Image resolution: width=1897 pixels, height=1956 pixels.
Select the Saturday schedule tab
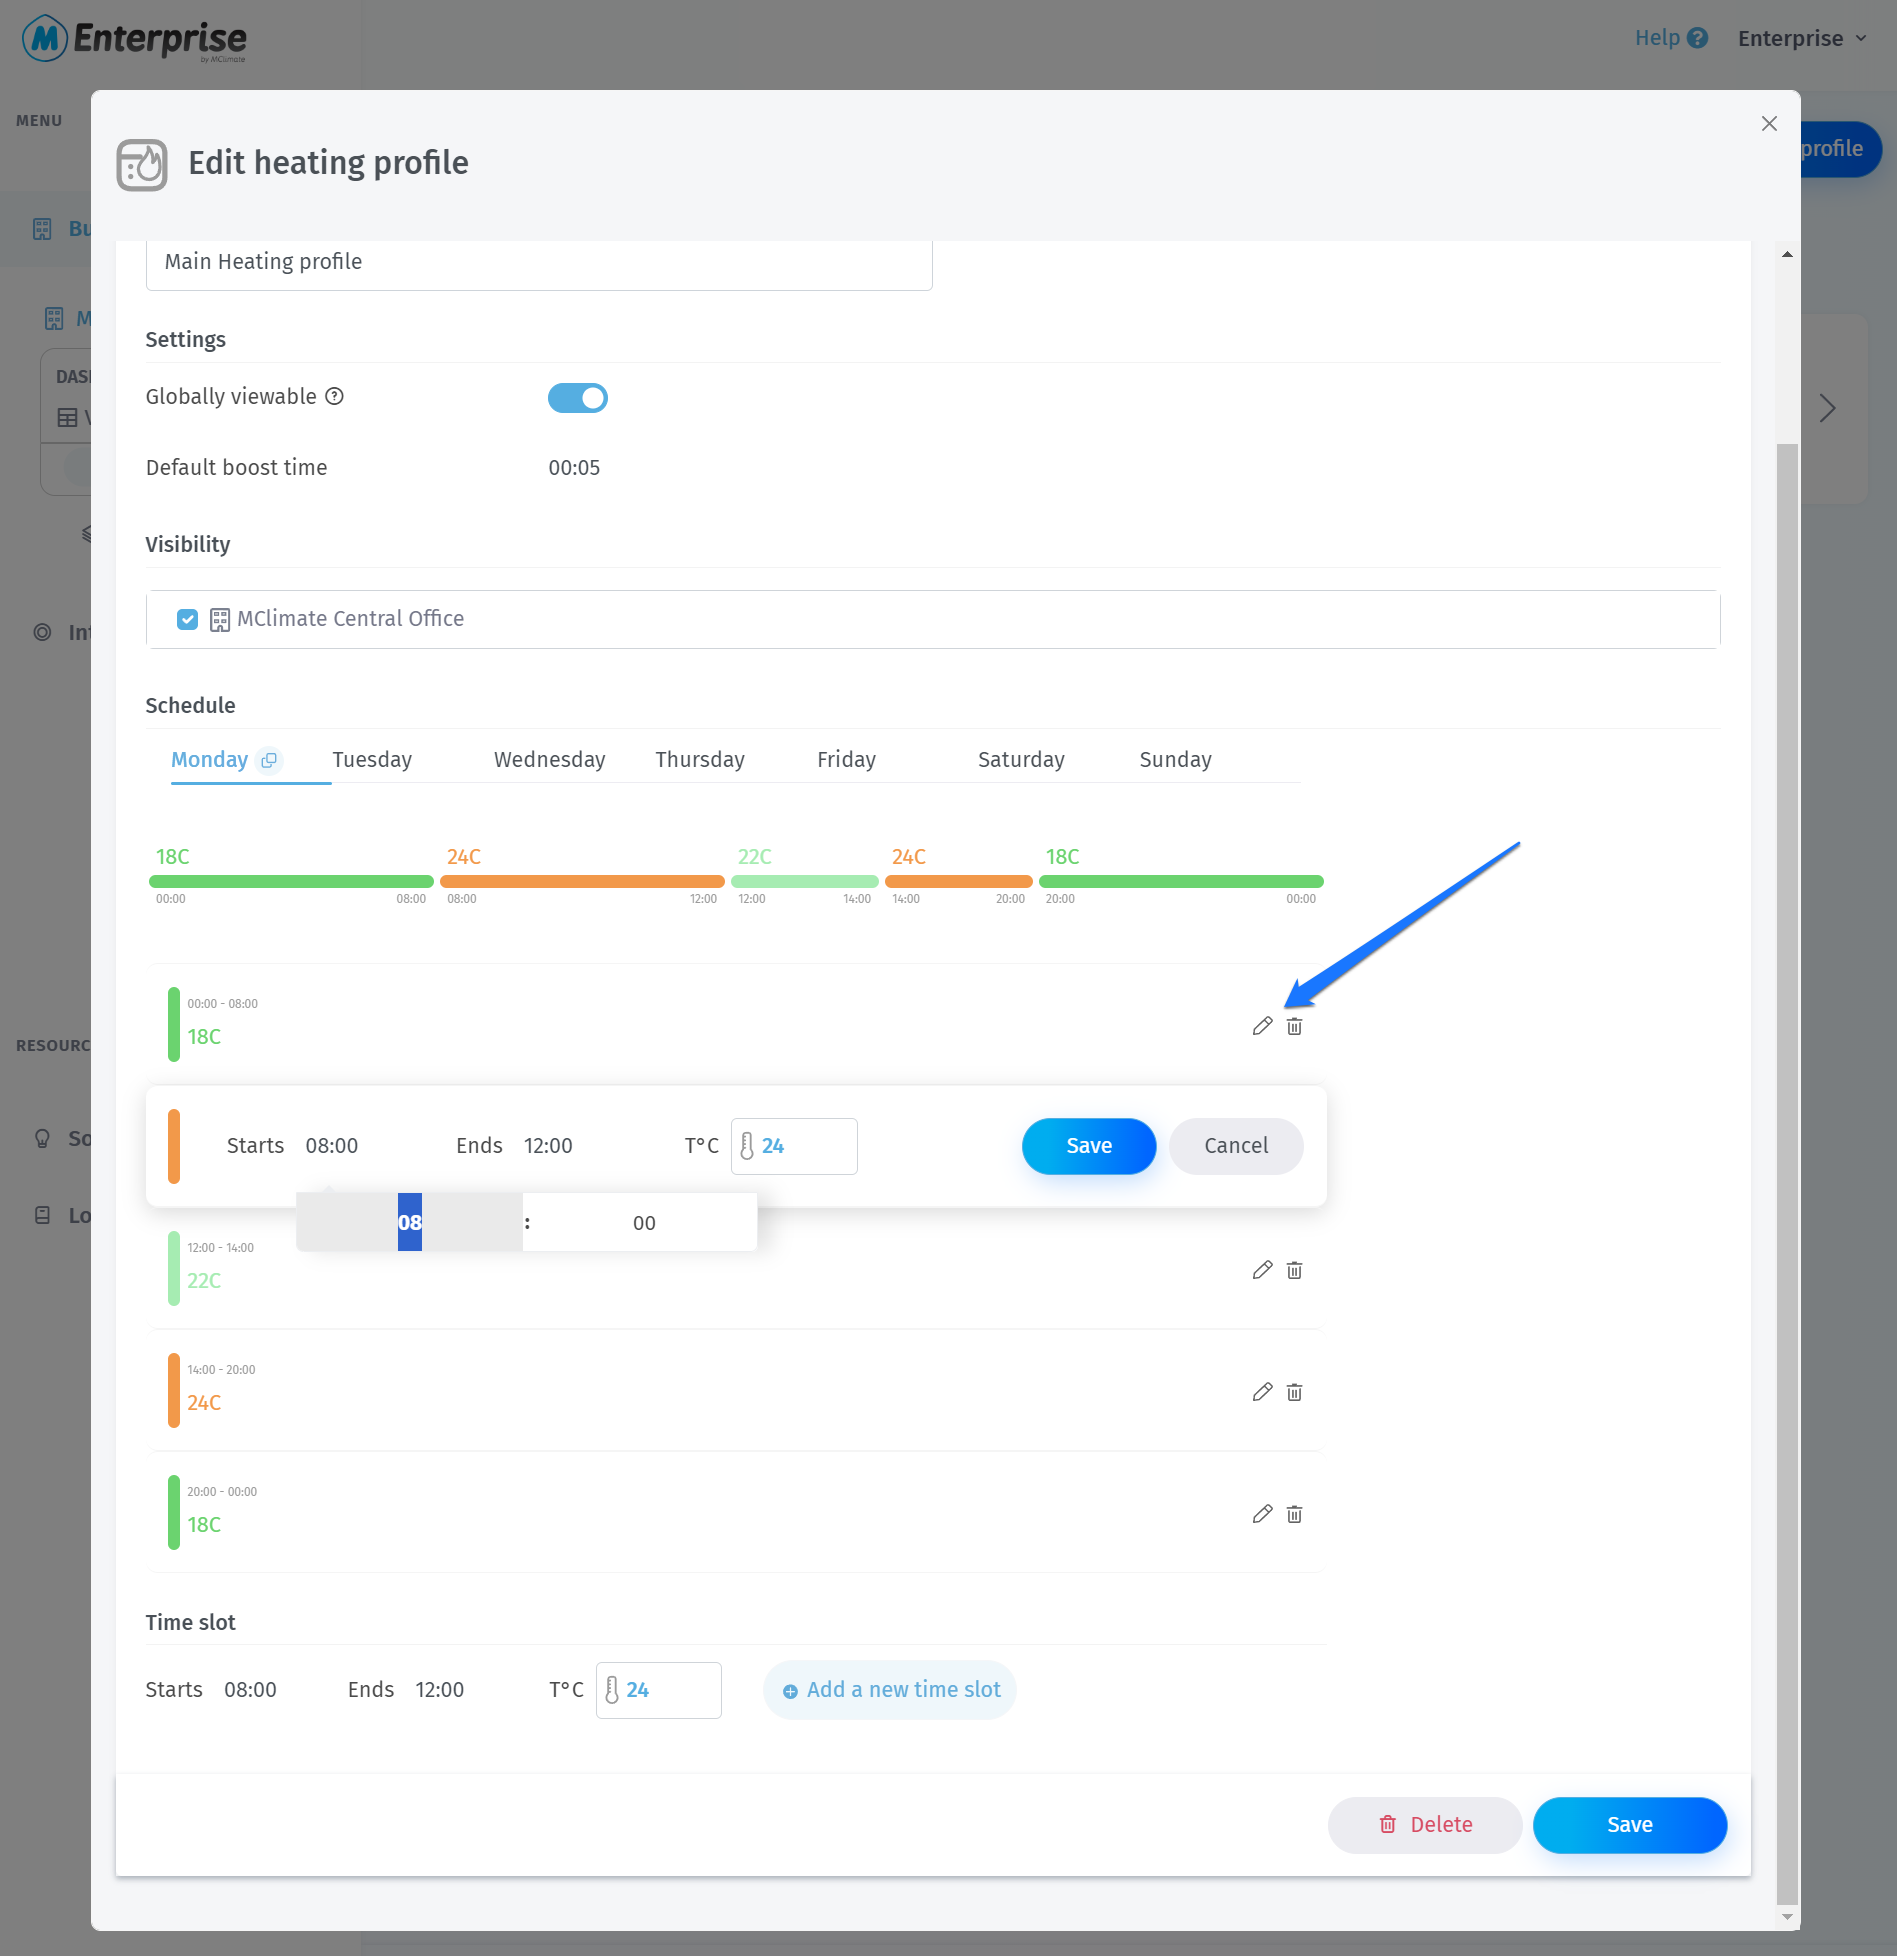tap(1020, 760)
